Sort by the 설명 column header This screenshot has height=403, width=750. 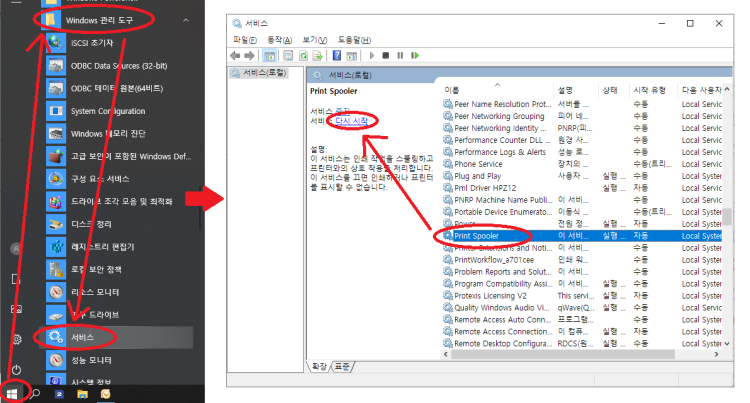tap(576, 90)
